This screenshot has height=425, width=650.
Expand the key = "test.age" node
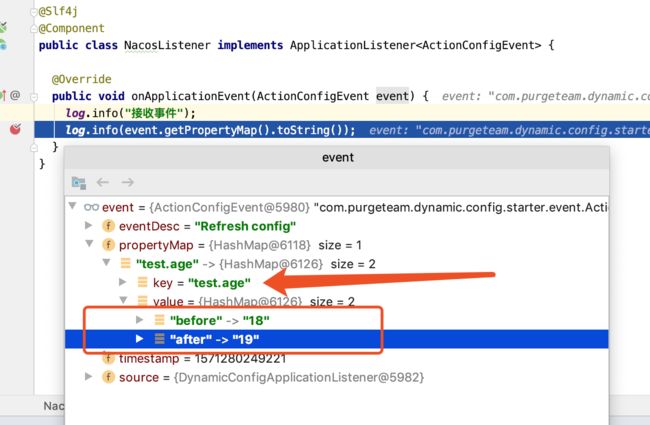point(122,282)
